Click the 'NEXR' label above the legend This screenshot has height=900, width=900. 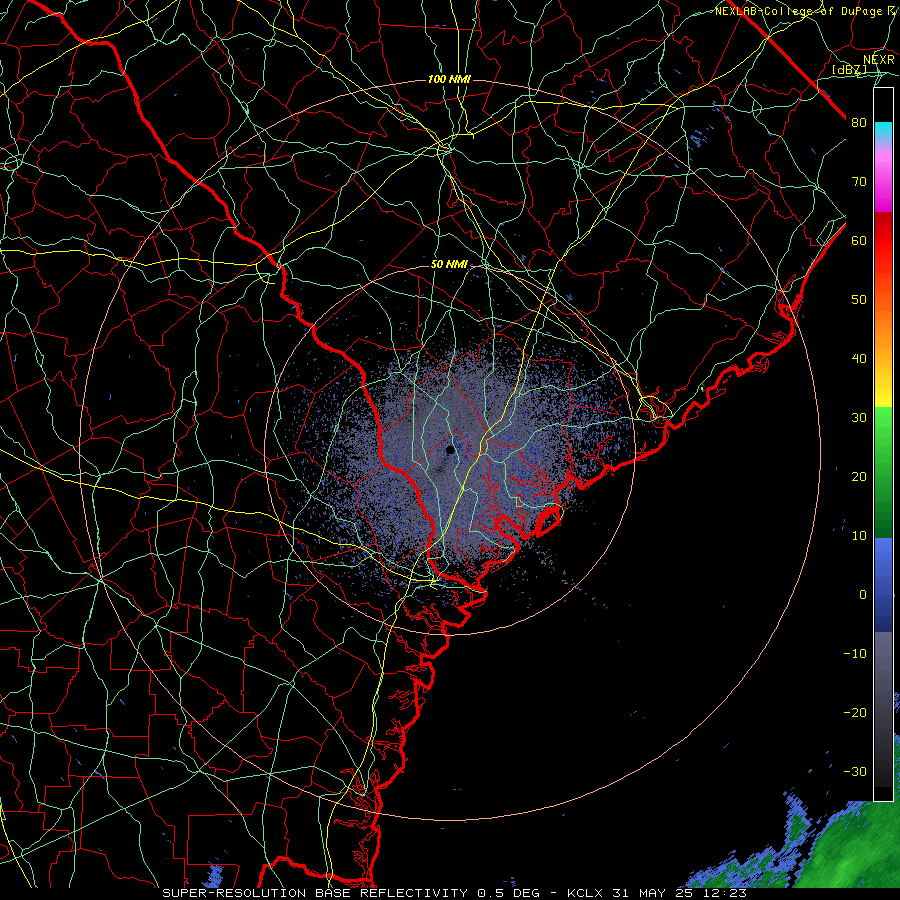coord(878,60)
